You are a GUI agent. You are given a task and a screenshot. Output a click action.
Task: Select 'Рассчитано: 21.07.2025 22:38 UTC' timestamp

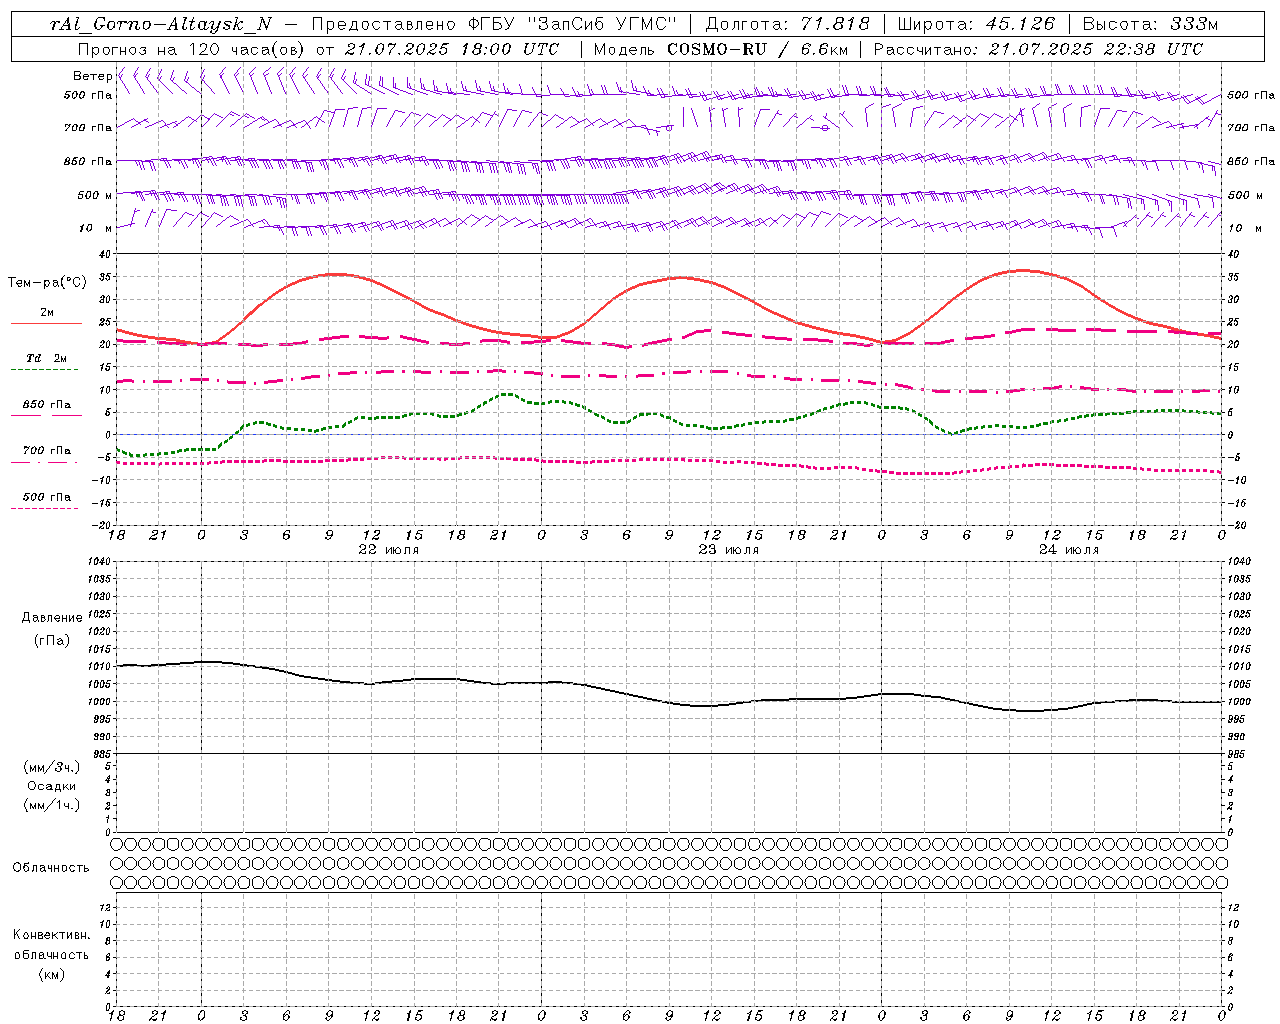pyautogui.click(x=1038, y=49)
